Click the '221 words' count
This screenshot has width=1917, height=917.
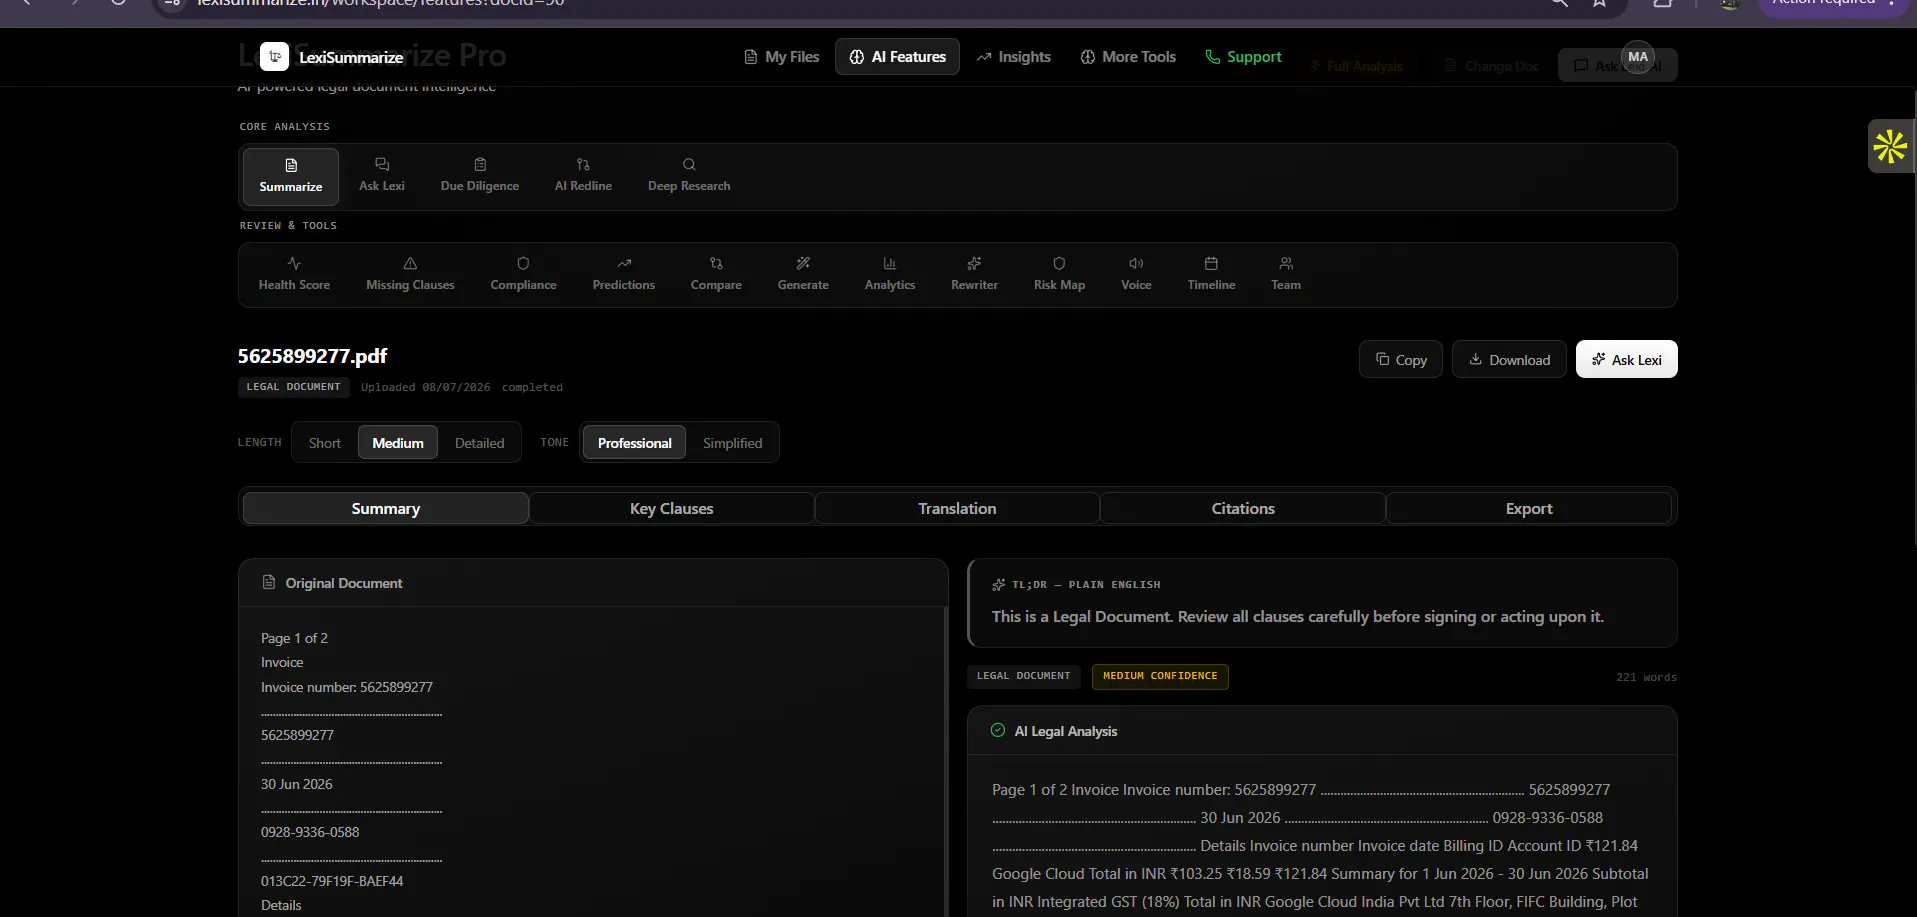(x=1646, y=677)
